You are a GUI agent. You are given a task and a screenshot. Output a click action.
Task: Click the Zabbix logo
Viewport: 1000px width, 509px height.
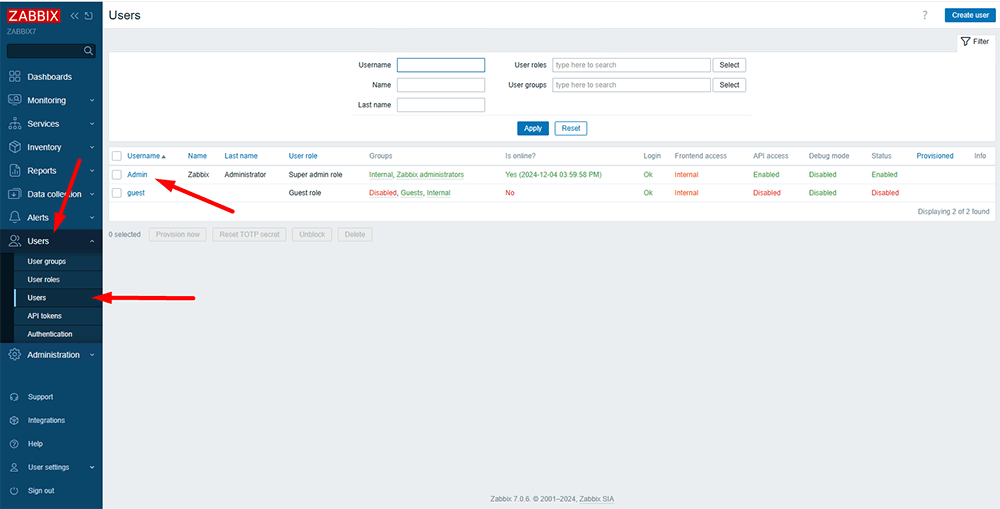34,16
